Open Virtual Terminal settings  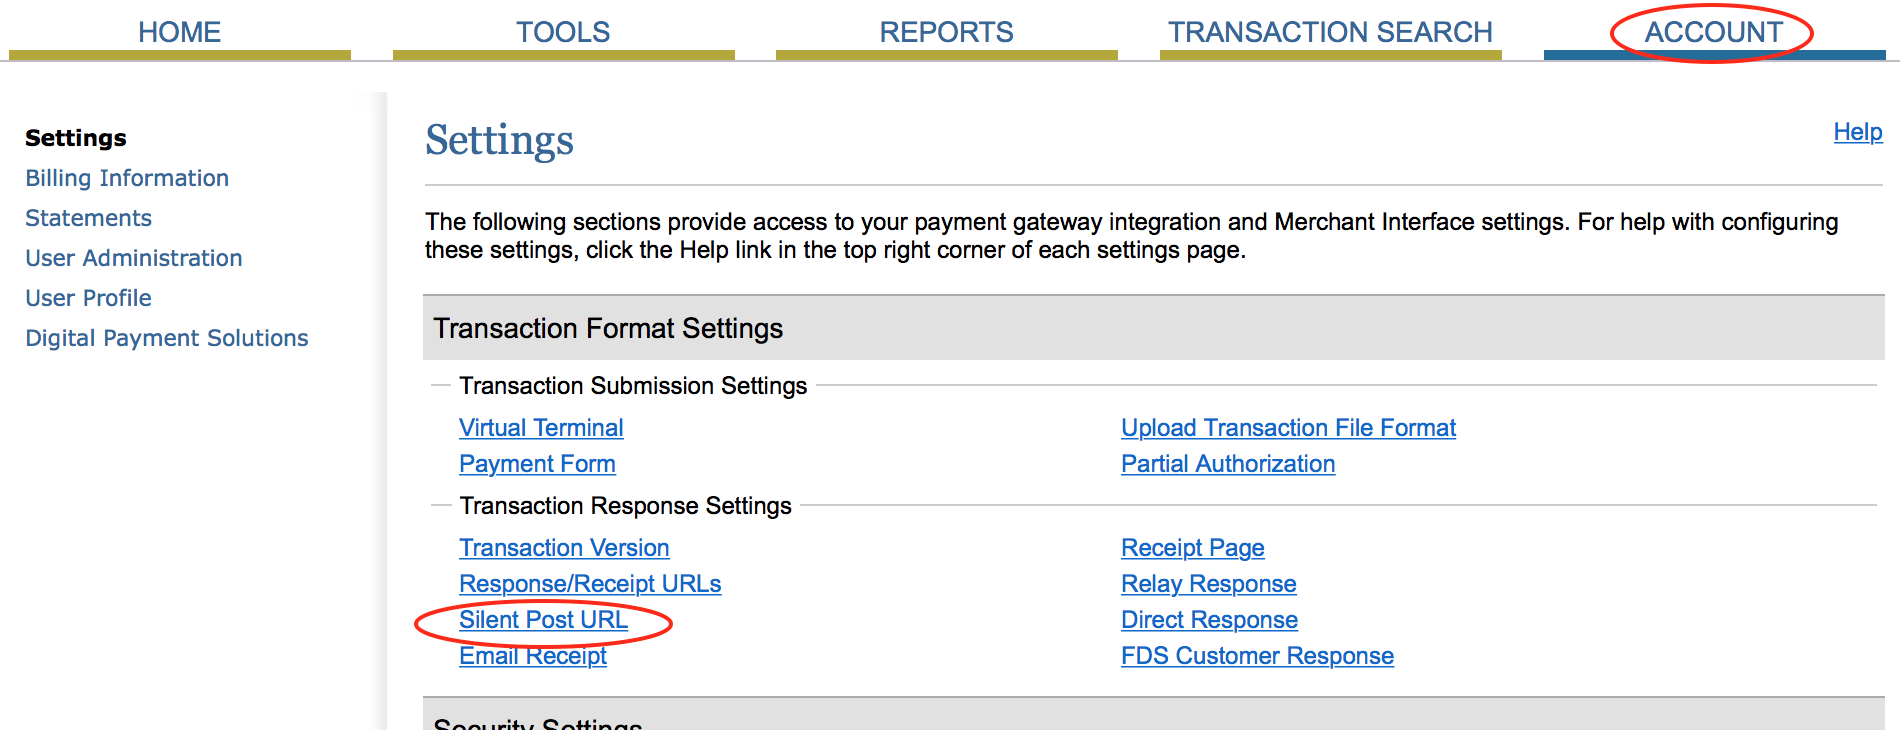541,428
